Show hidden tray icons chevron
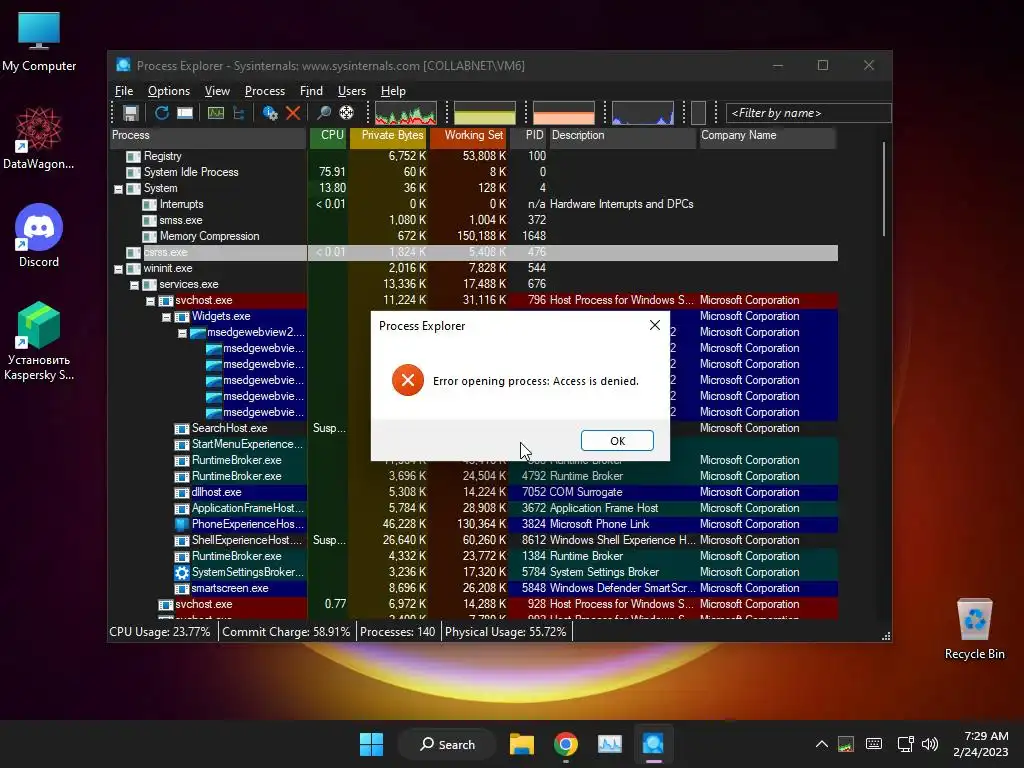Viewport: 1024px width, 768px height. (x=822, y=744)
